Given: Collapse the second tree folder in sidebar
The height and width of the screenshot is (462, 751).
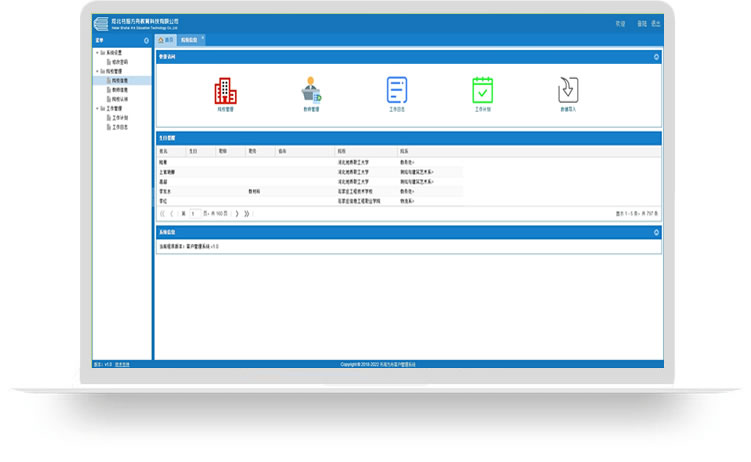Looking at the screenshot, I should point(97,71).
